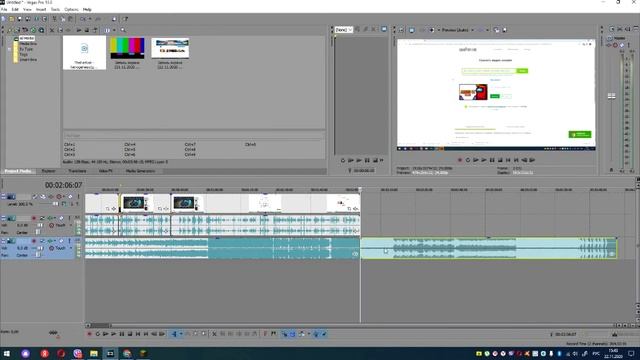Open the Edit menu
Image resolution: width=640 pixels, height=360 pixels.
point(15,9)
